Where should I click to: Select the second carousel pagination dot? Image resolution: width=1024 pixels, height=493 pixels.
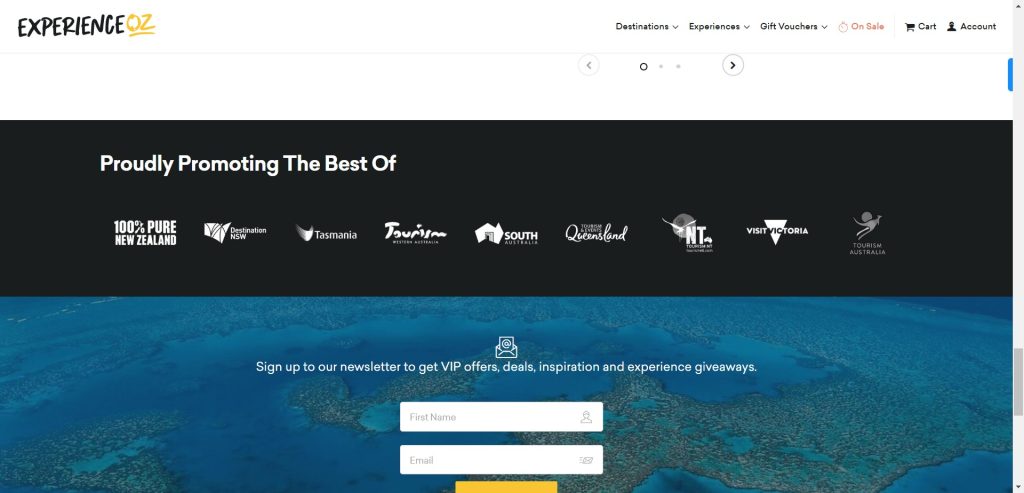pos(661,66)
